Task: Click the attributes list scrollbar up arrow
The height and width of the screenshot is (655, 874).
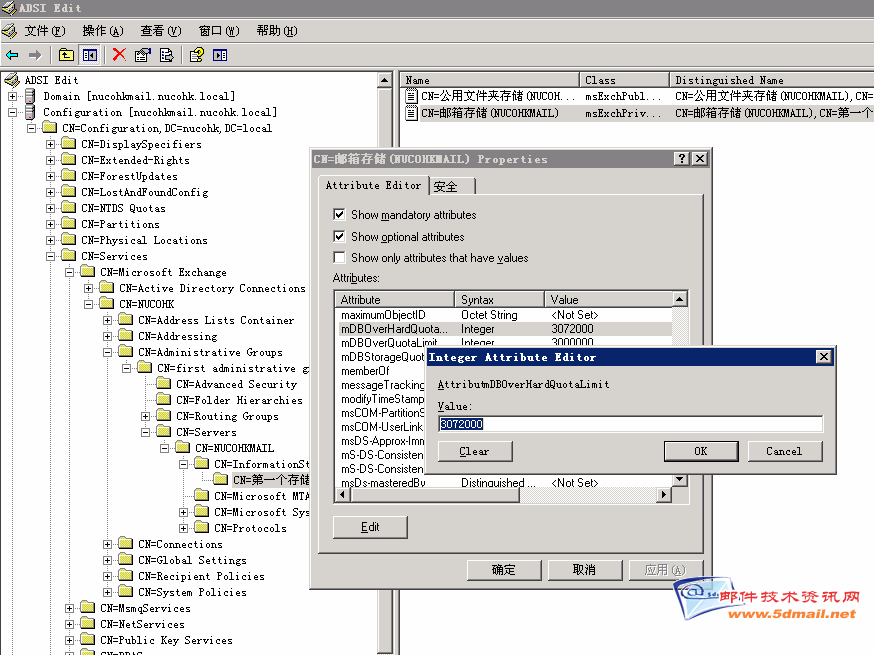Action: pyautogui.click(x=680, y=299)
